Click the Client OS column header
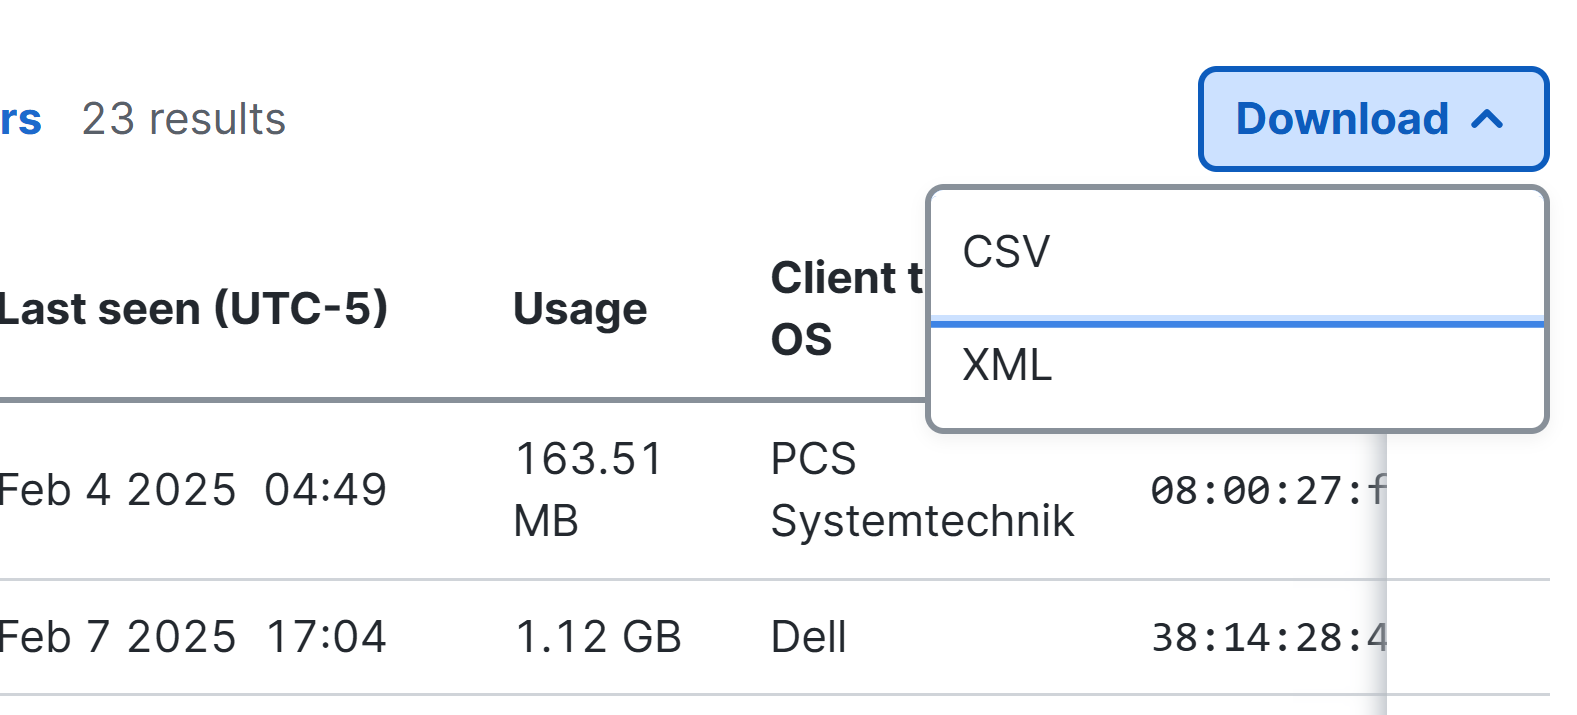 (x=846, y=309)
